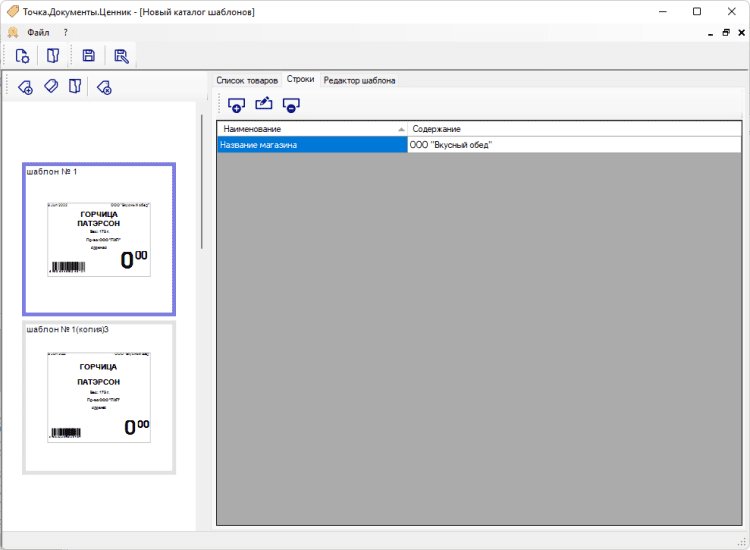Minimize the main application window

[x=662, y=11]
